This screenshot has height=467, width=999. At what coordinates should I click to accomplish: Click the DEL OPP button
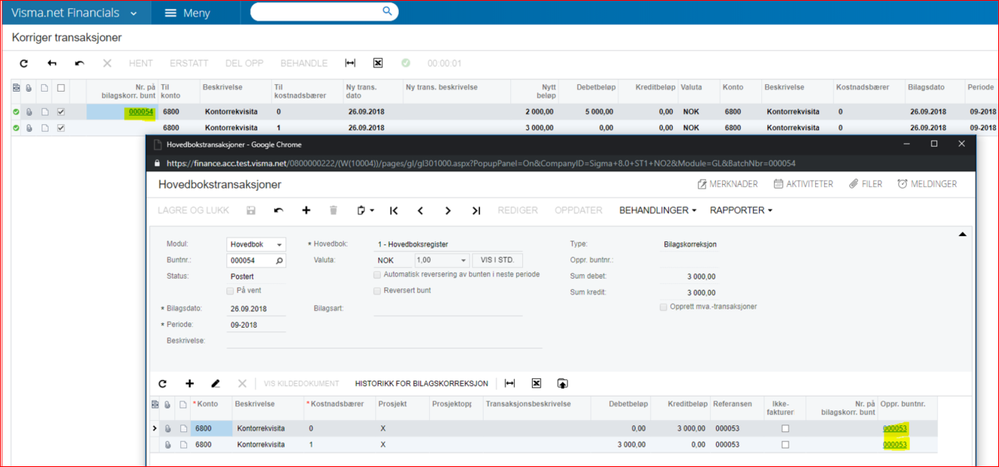pyautogui.click(x=244, y=64)
